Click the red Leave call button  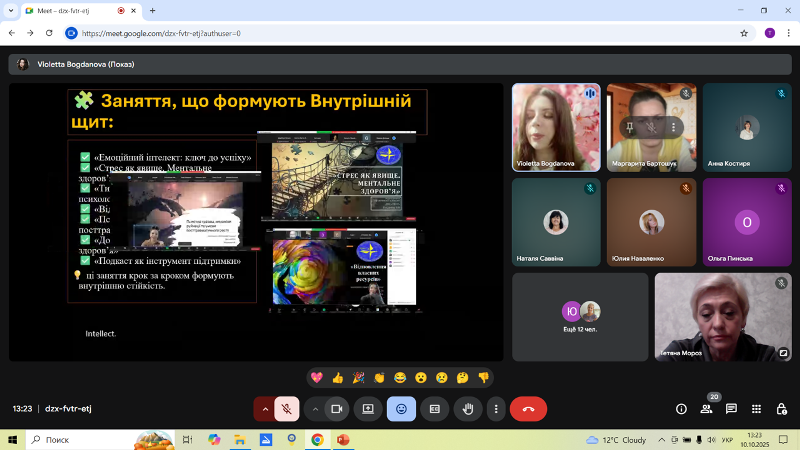(x=528, y=408)
